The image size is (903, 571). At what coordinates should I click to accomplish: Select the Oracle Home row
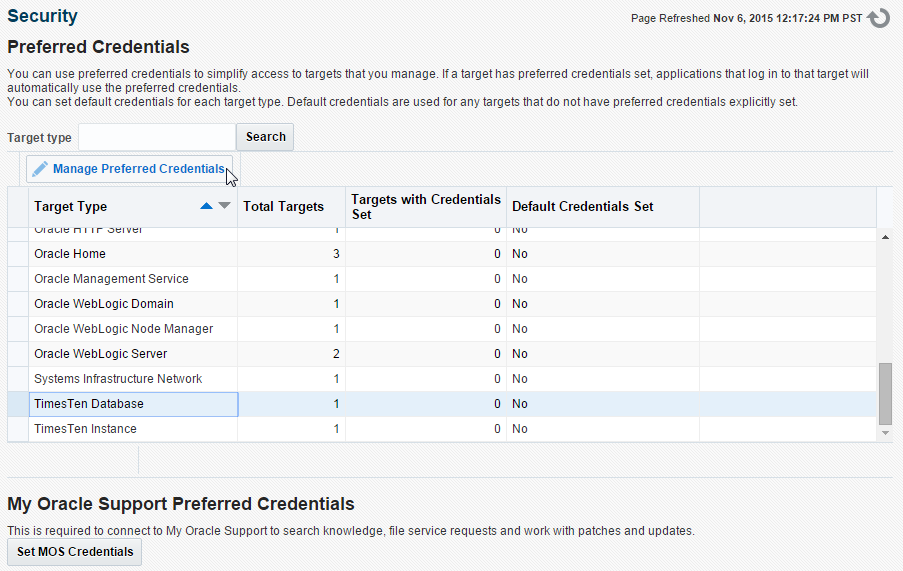pyautogui.click(x=70, y=254)
